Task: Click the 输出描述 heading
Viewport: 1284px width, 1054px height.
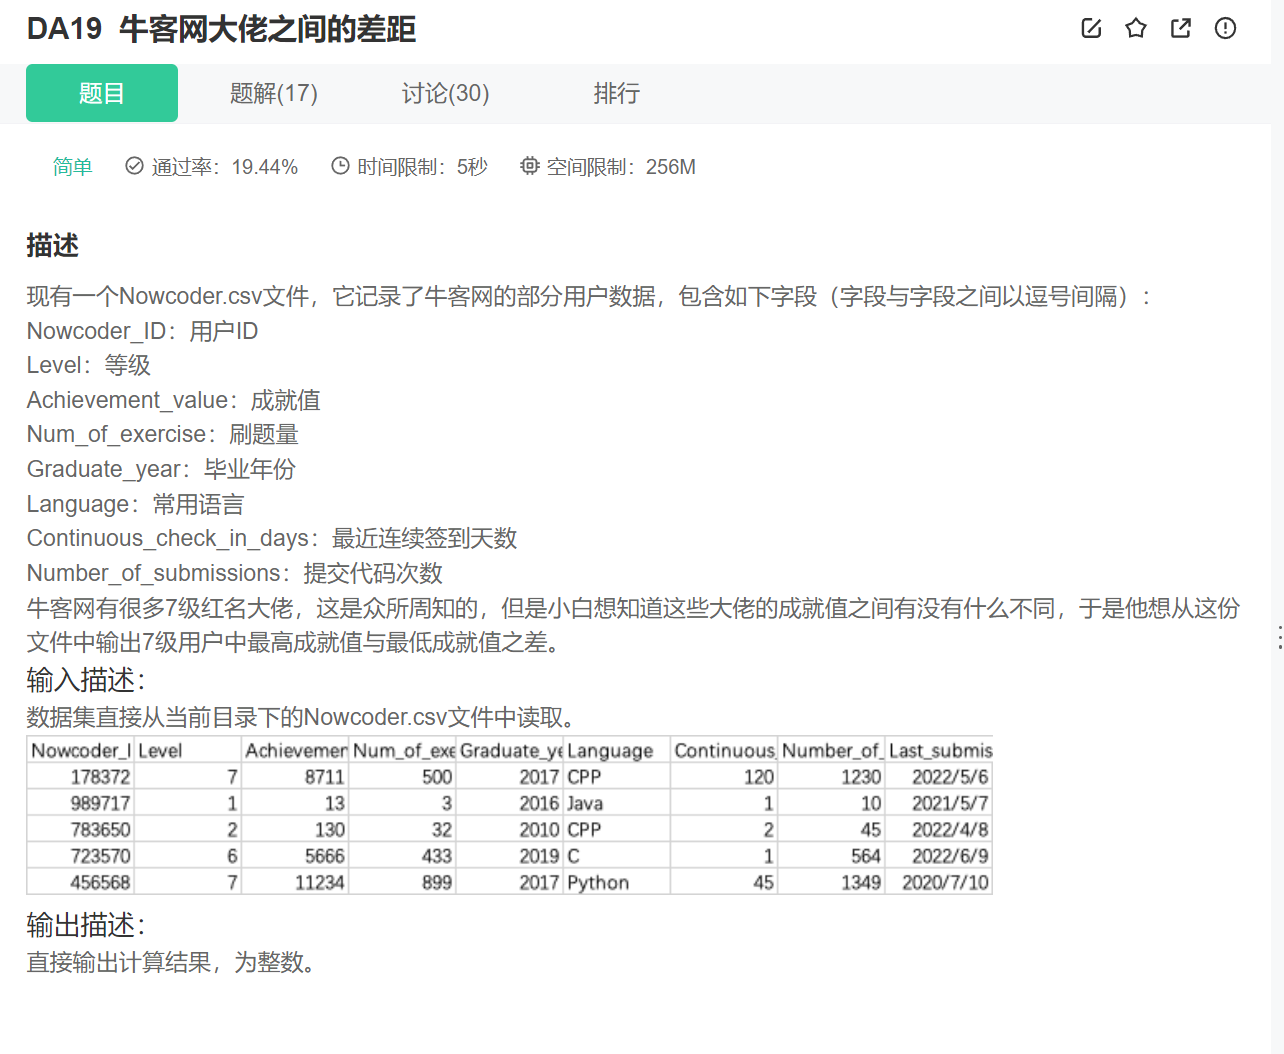Action: point(86,925)
